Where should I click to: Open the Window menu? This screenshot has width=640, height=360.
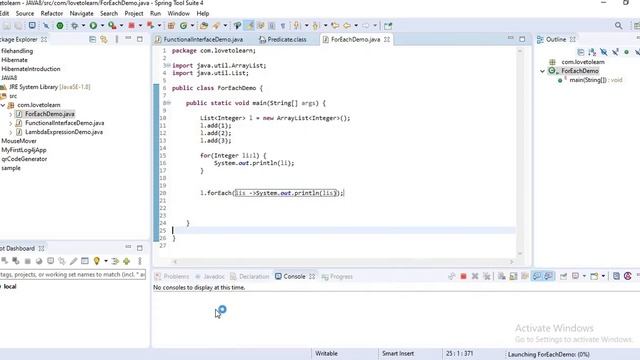click(178, 13)
